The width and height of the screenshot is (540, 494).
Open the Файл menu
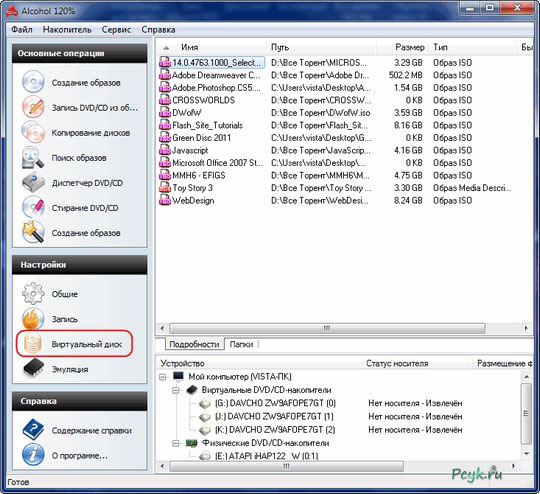tap(22, 30)
